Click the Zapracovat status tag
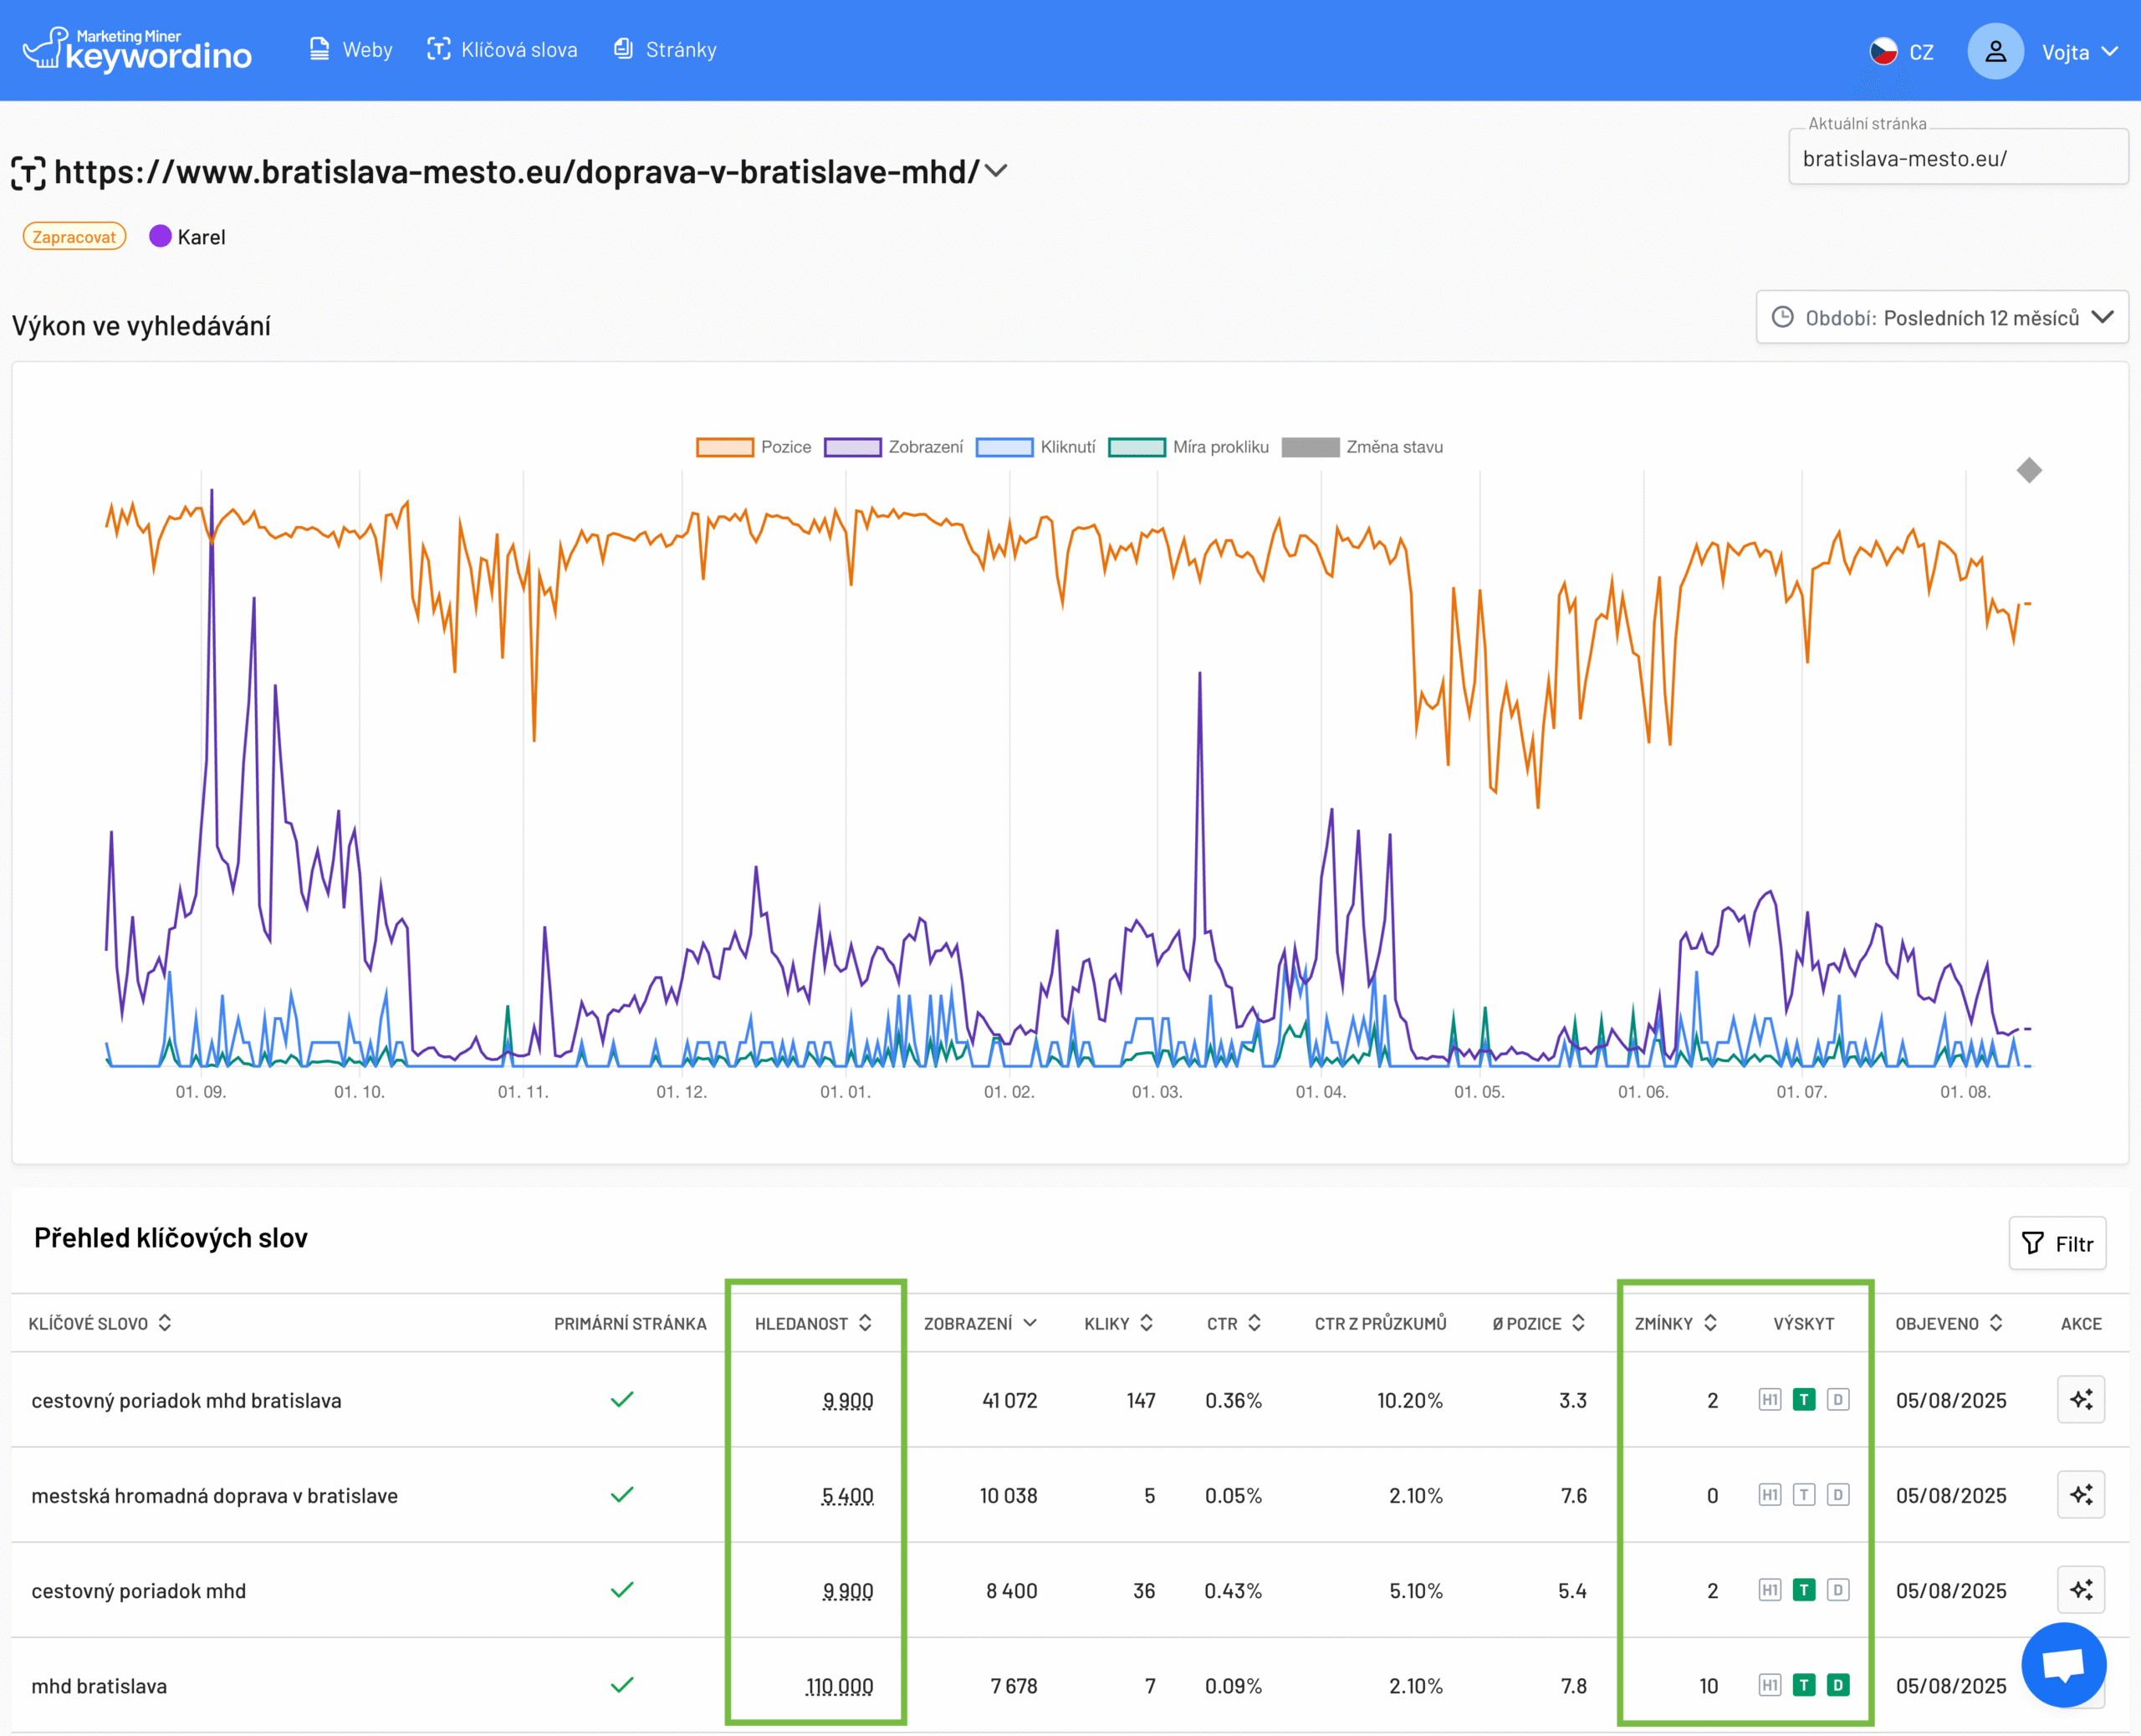Image resolution: width=2141 pixels, height=1736 pixels. 74,237
